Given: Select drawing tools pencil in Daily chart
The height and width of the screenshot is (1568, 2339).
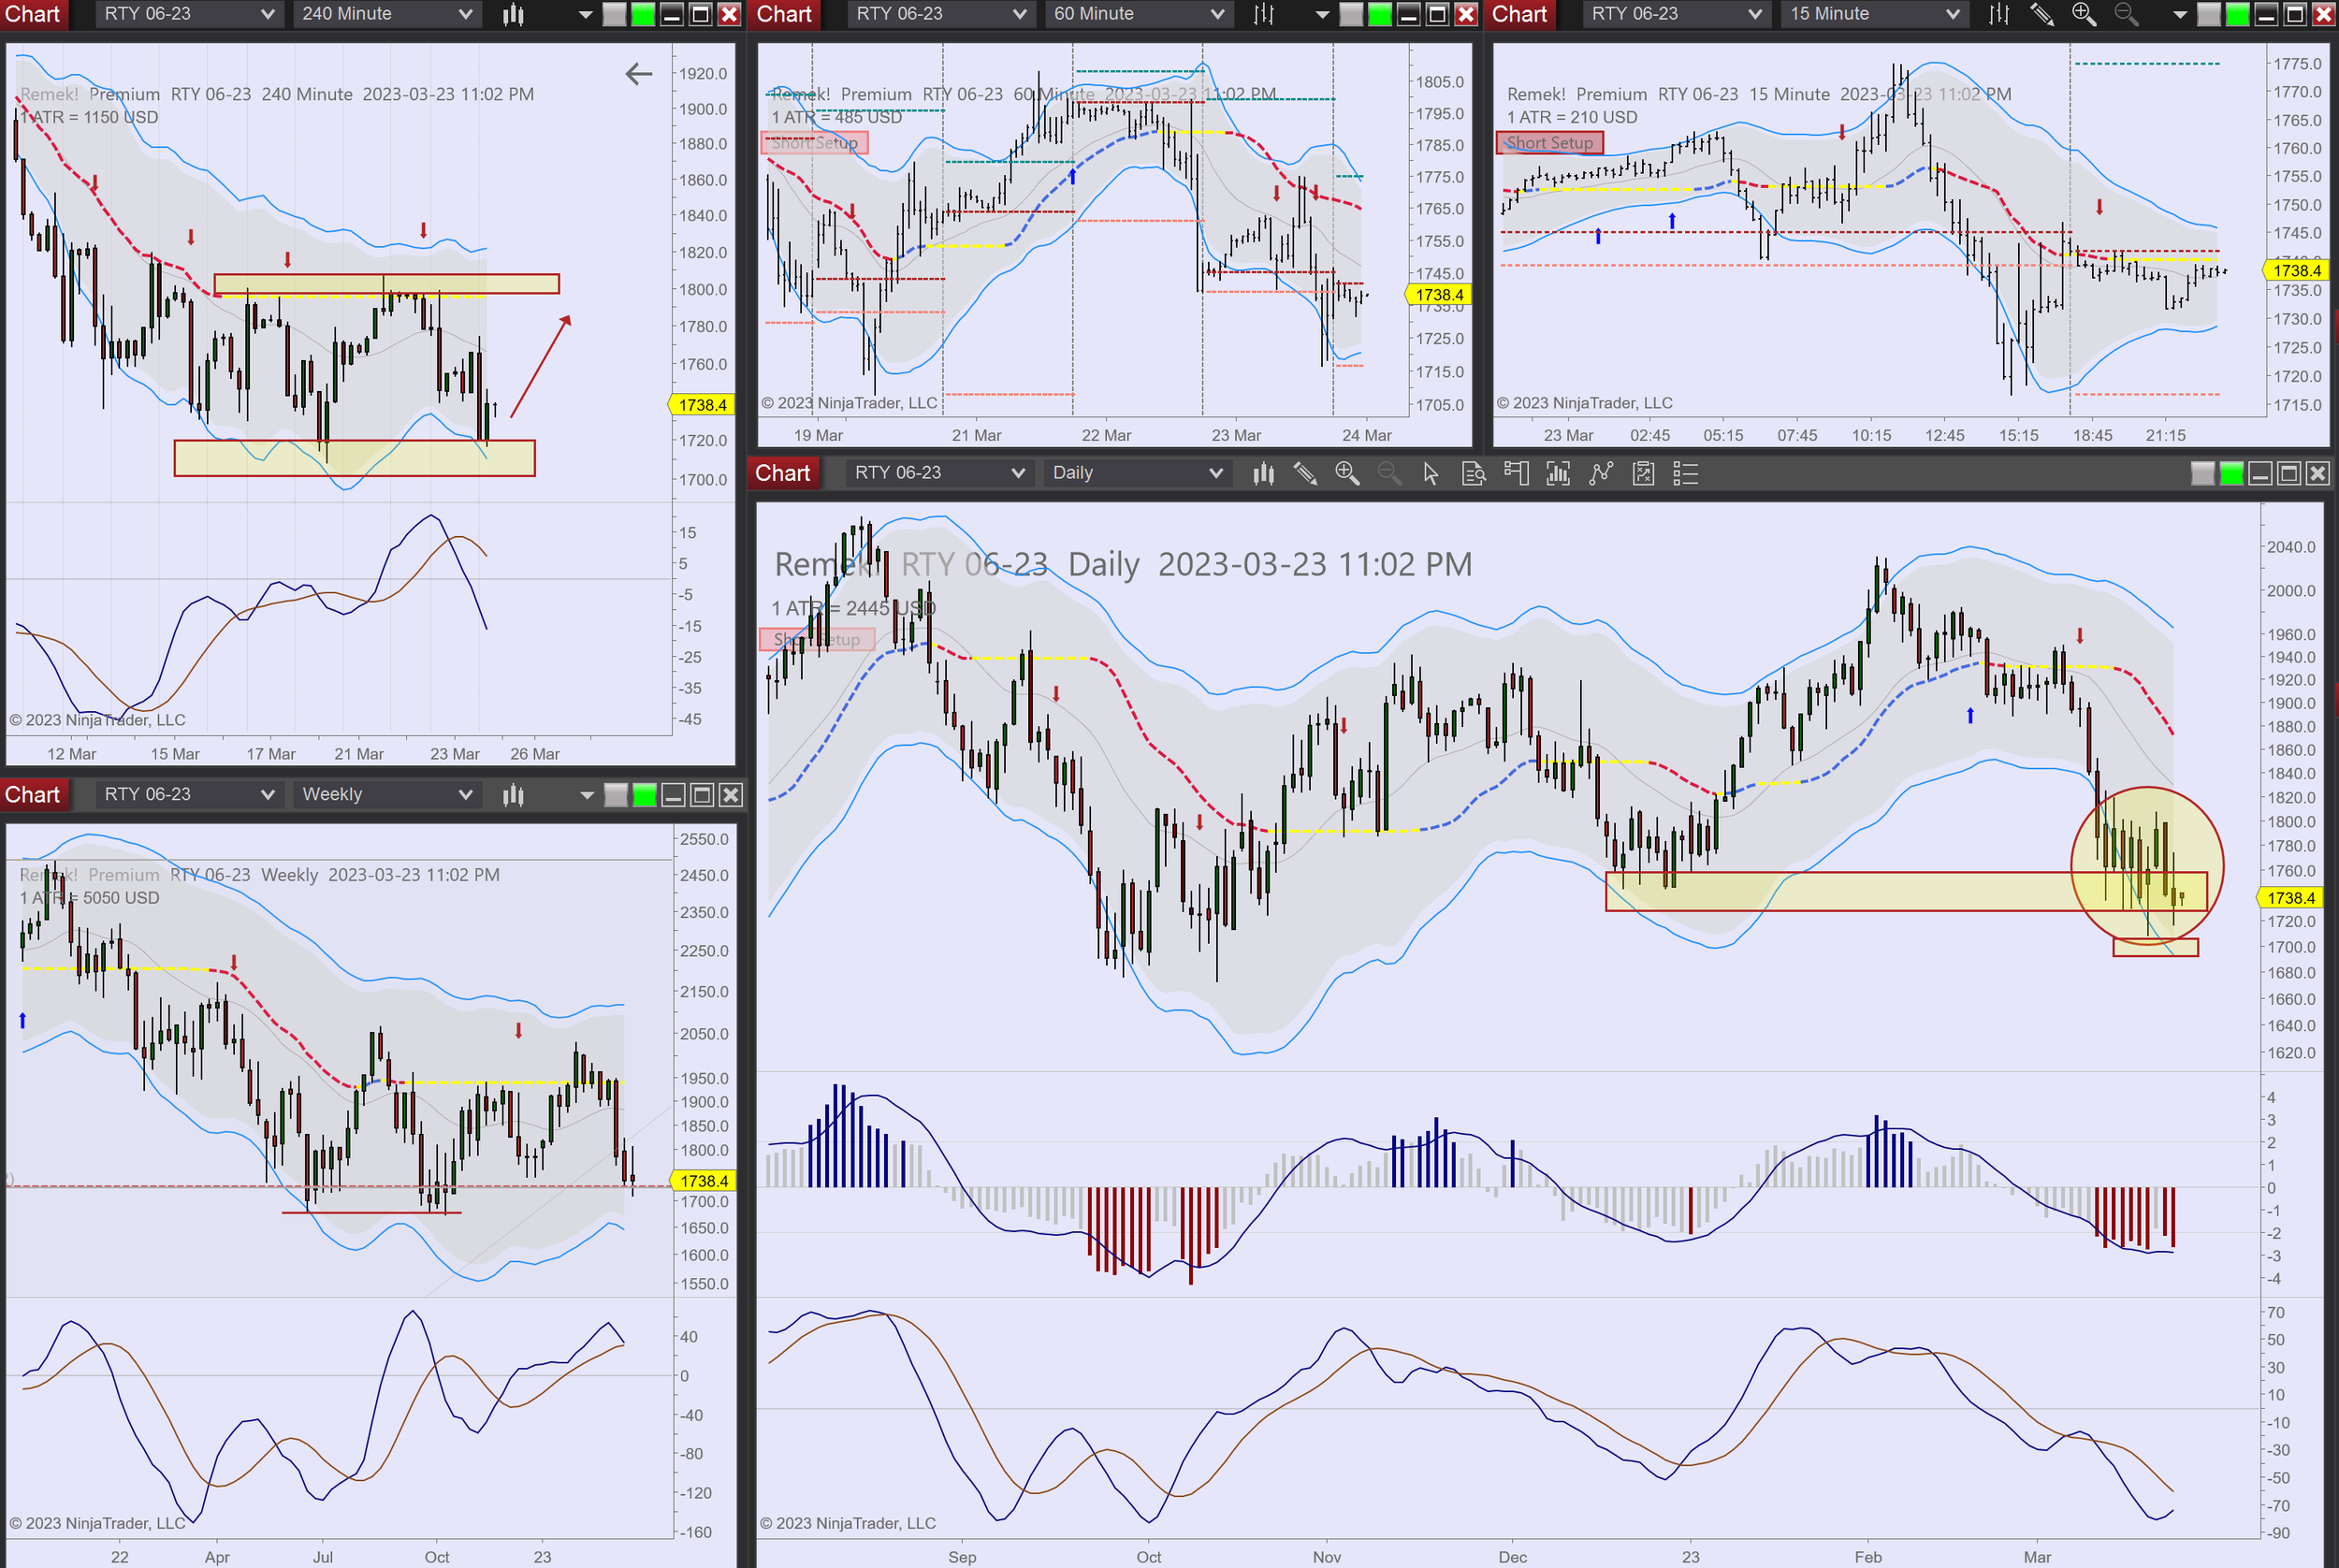Looking at the screenshot, I should [x=1305, y=474].
